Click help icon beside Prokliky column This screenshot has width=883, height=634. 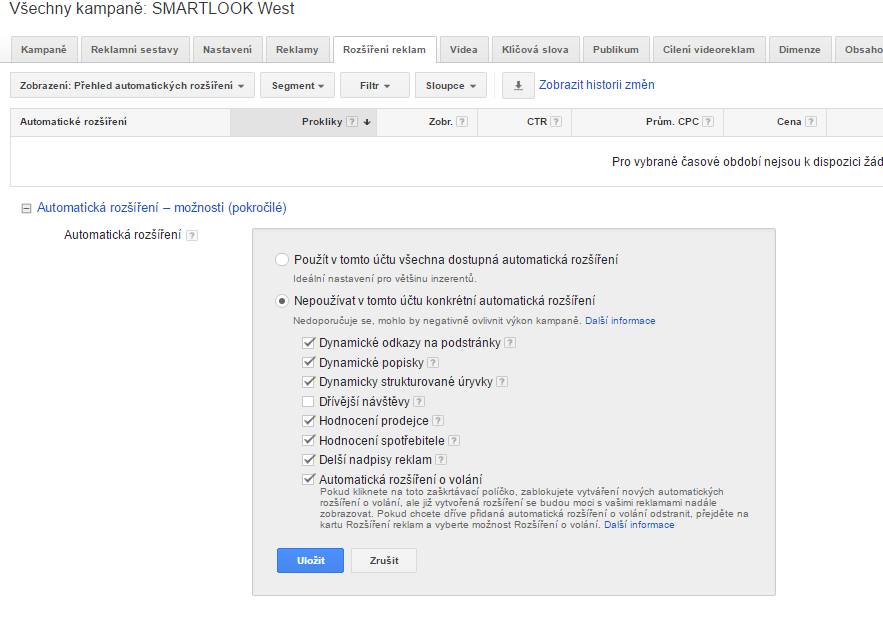point(352,122)
